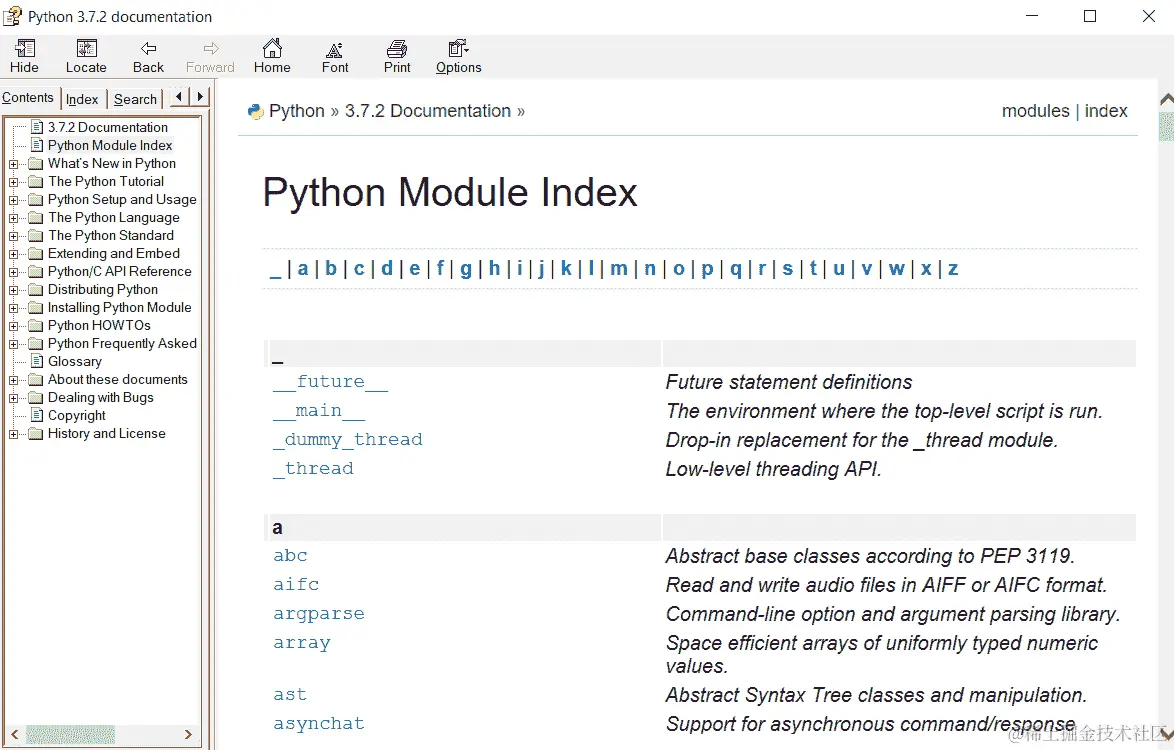Expand Python/C API Reference node
The image size is (1174, 750).
click(13, 272)
